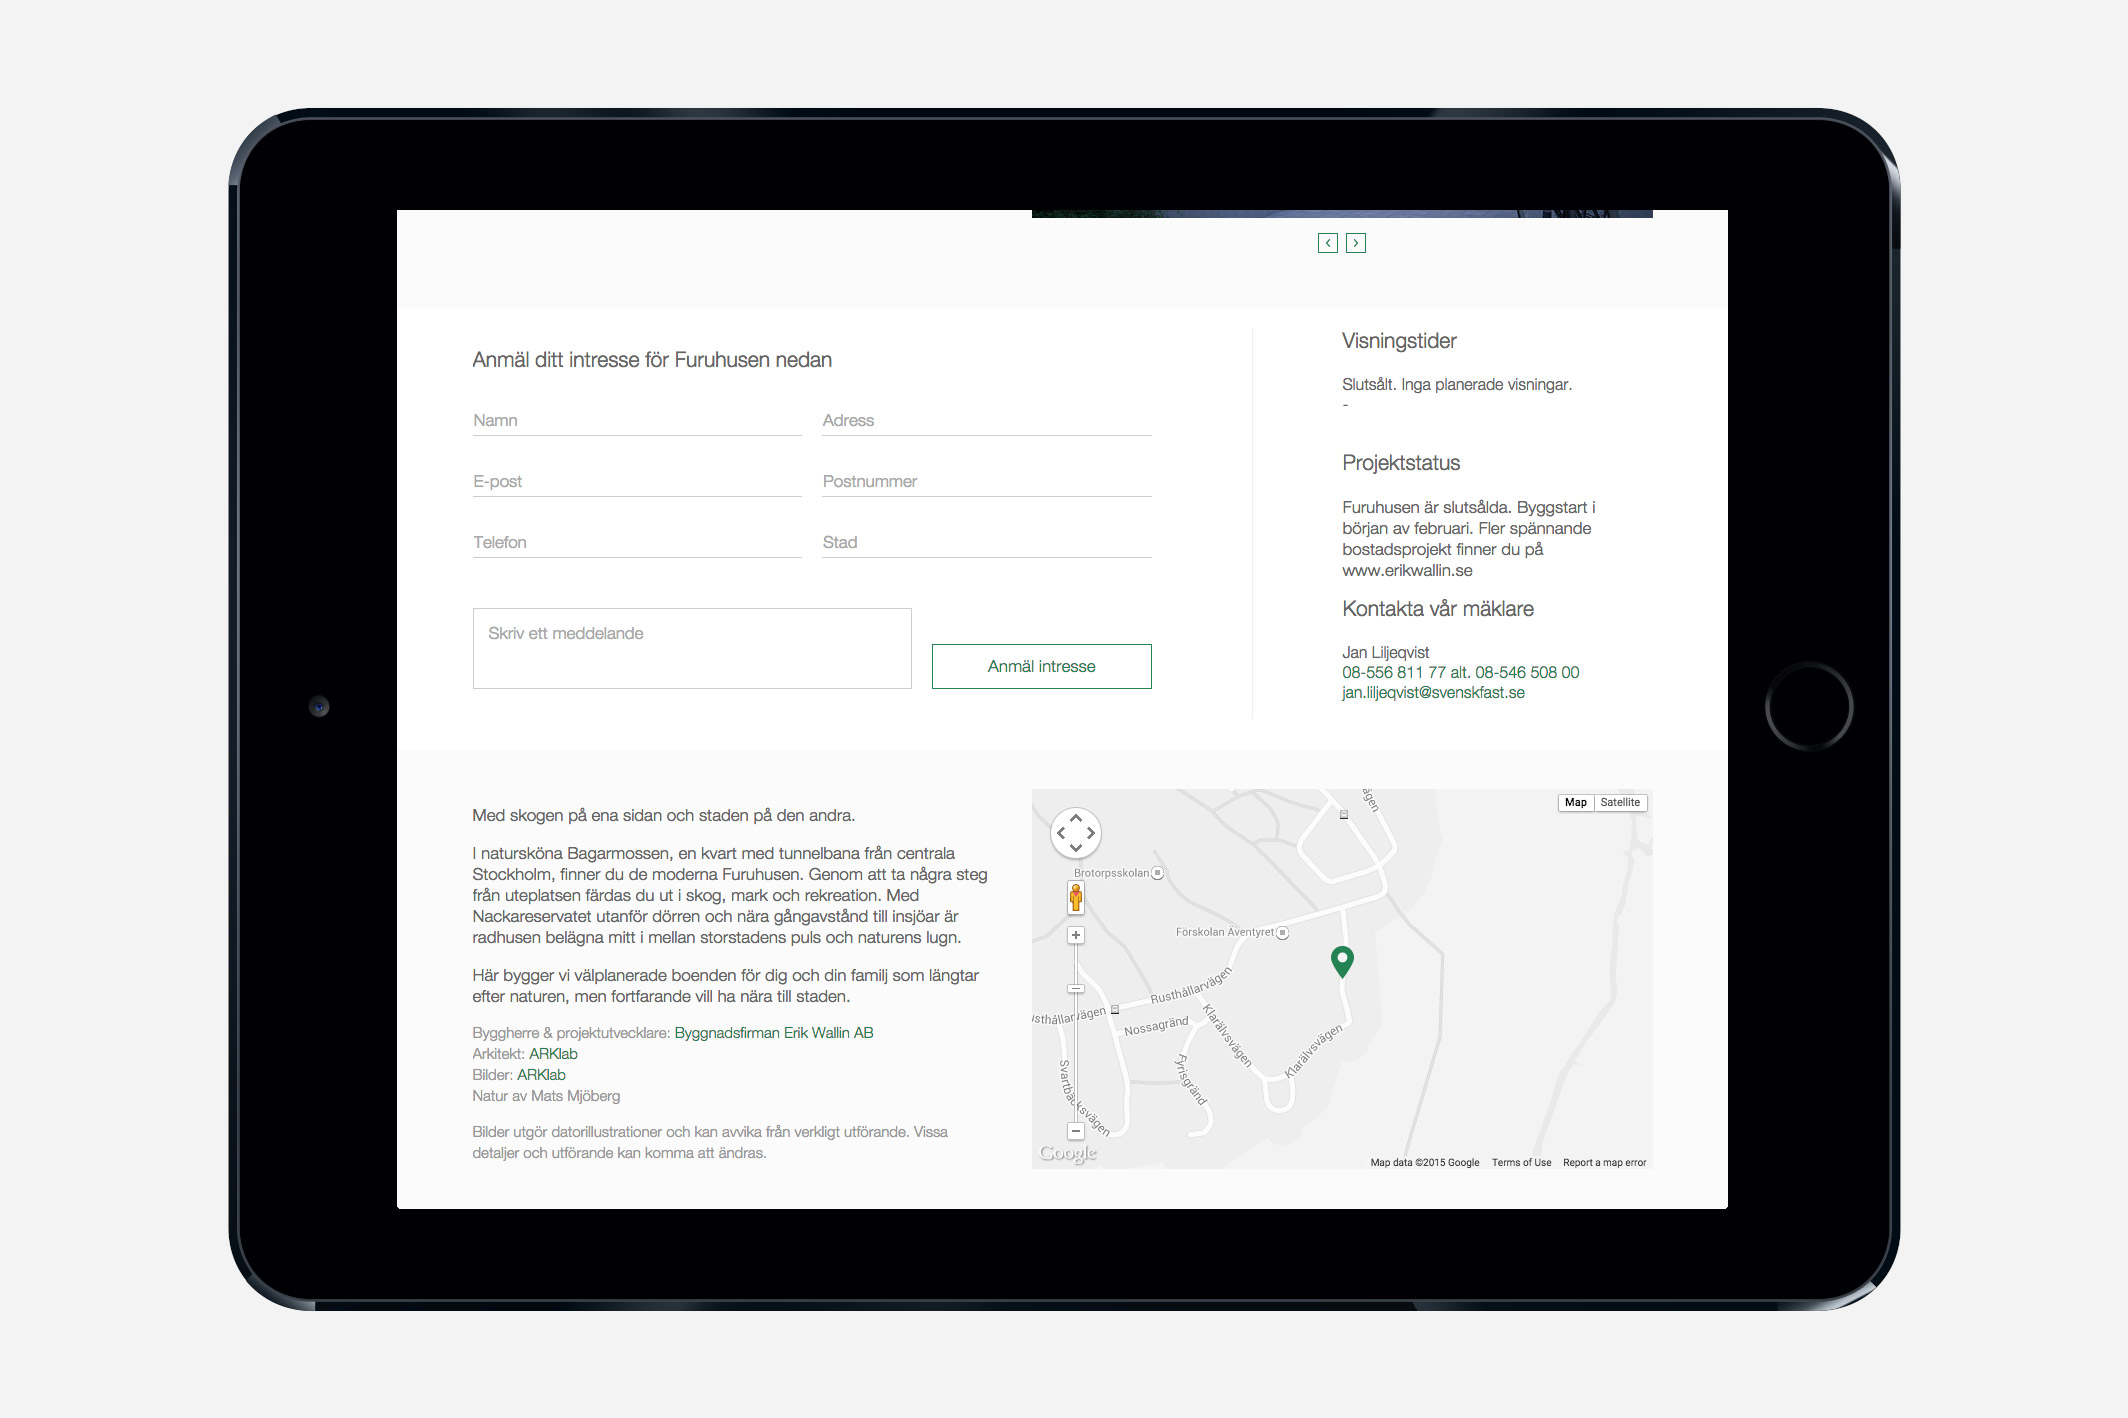Click the map pan control
Screen dimensions: 2128x1418
coord(1076,832)
